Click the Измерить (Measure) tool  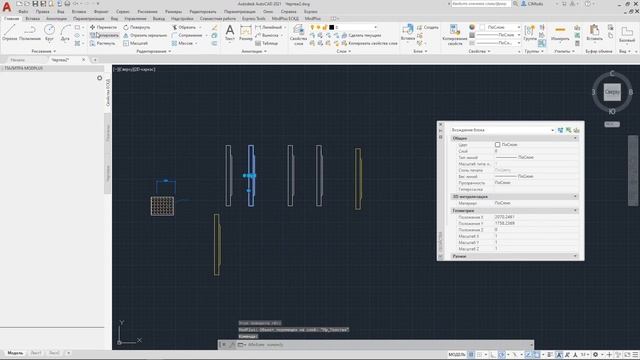click(560, 33)
